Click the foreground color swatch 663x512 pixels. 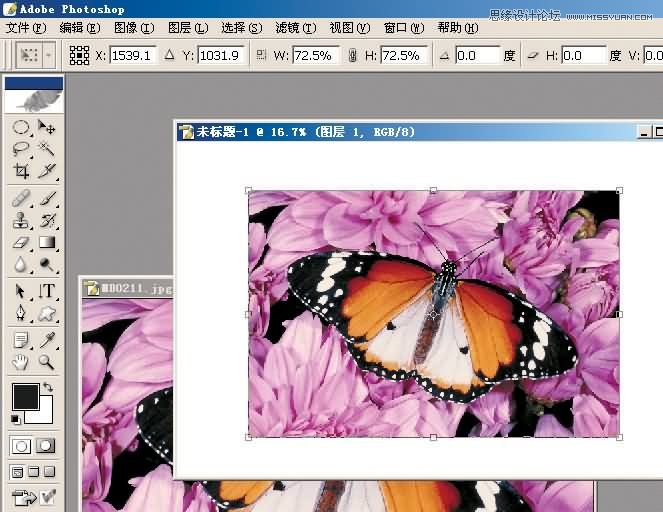coord(25,397)
